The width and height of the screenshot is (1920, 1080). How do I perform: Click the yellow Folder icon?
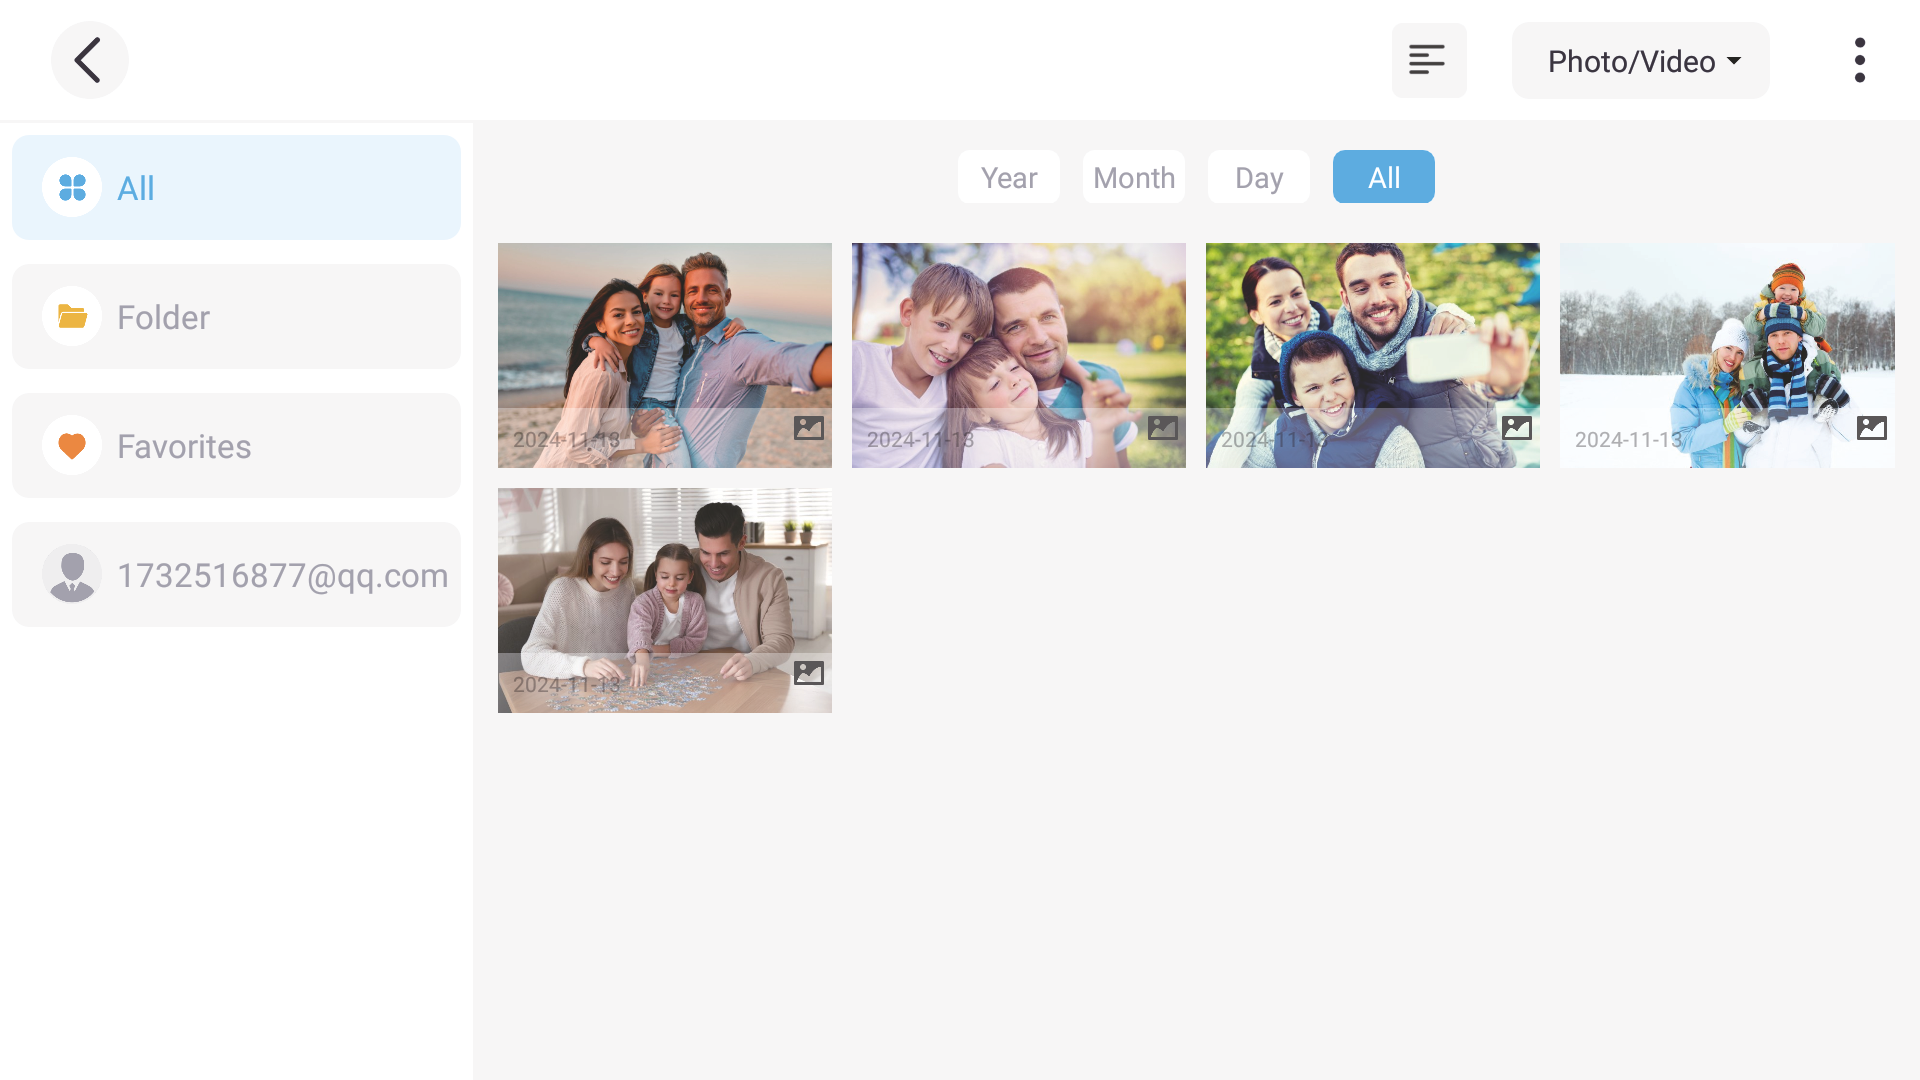coord(72,317)
